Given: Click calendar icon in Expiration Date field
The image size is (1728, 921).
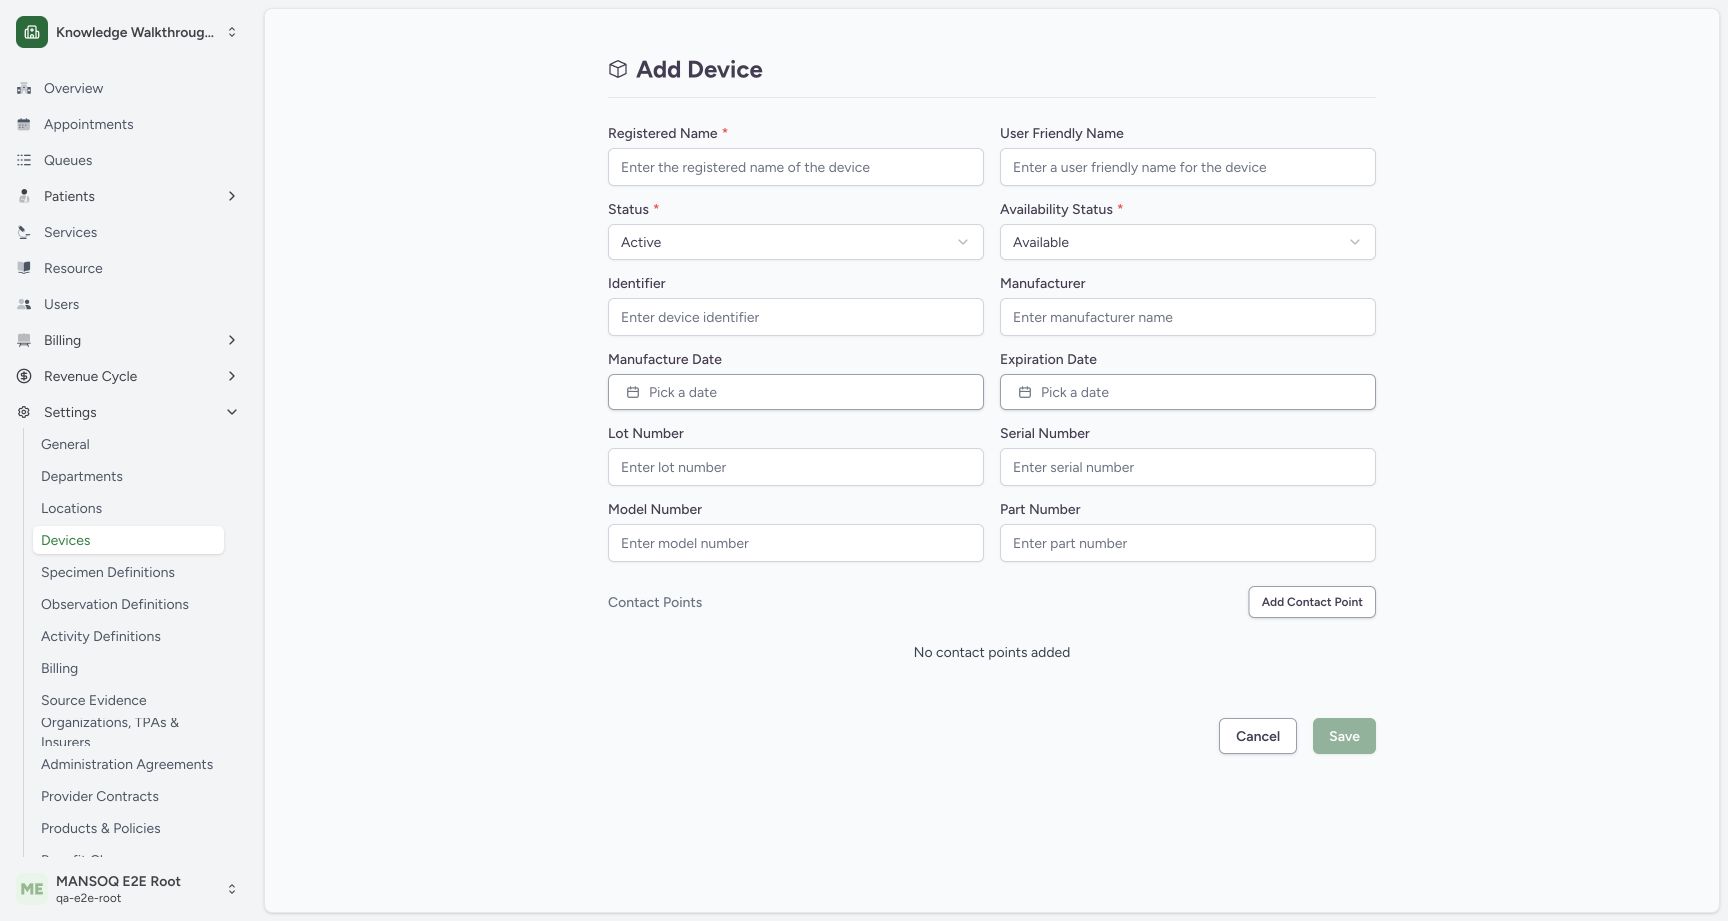Looking at the screenshot, I should [1025, 392].
